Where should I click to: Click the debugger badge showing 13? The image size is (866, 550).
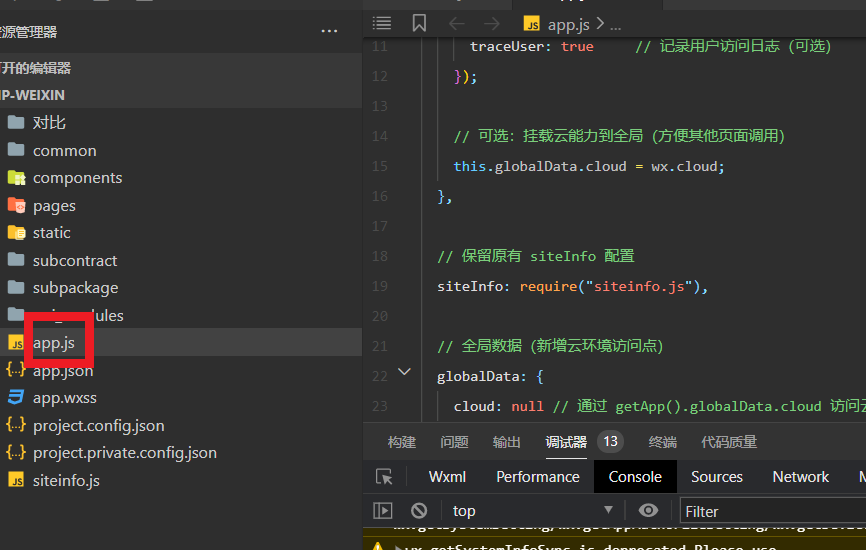610,441
